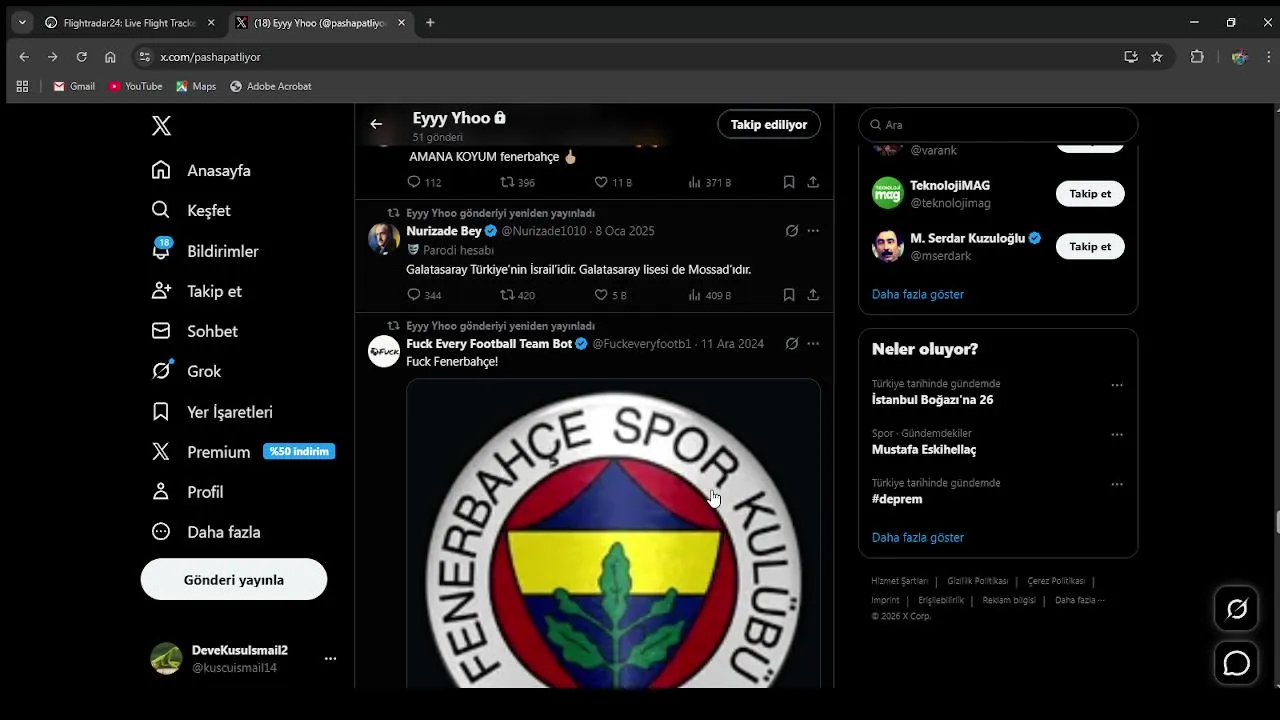Switch to Flightradar24 browser tab
Screen dimensions: 1280x720
click(131, 22)
